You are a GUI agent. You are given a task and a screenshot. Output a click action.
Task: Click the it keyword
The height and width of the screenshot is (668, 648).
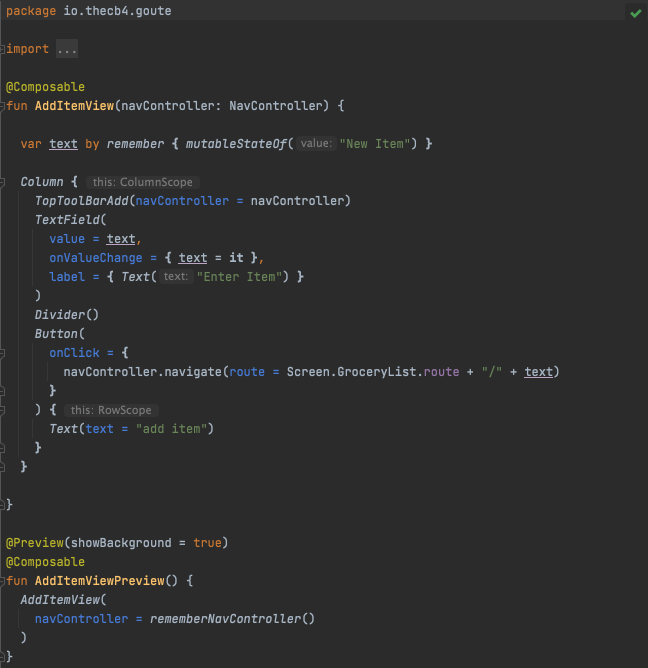236,258
